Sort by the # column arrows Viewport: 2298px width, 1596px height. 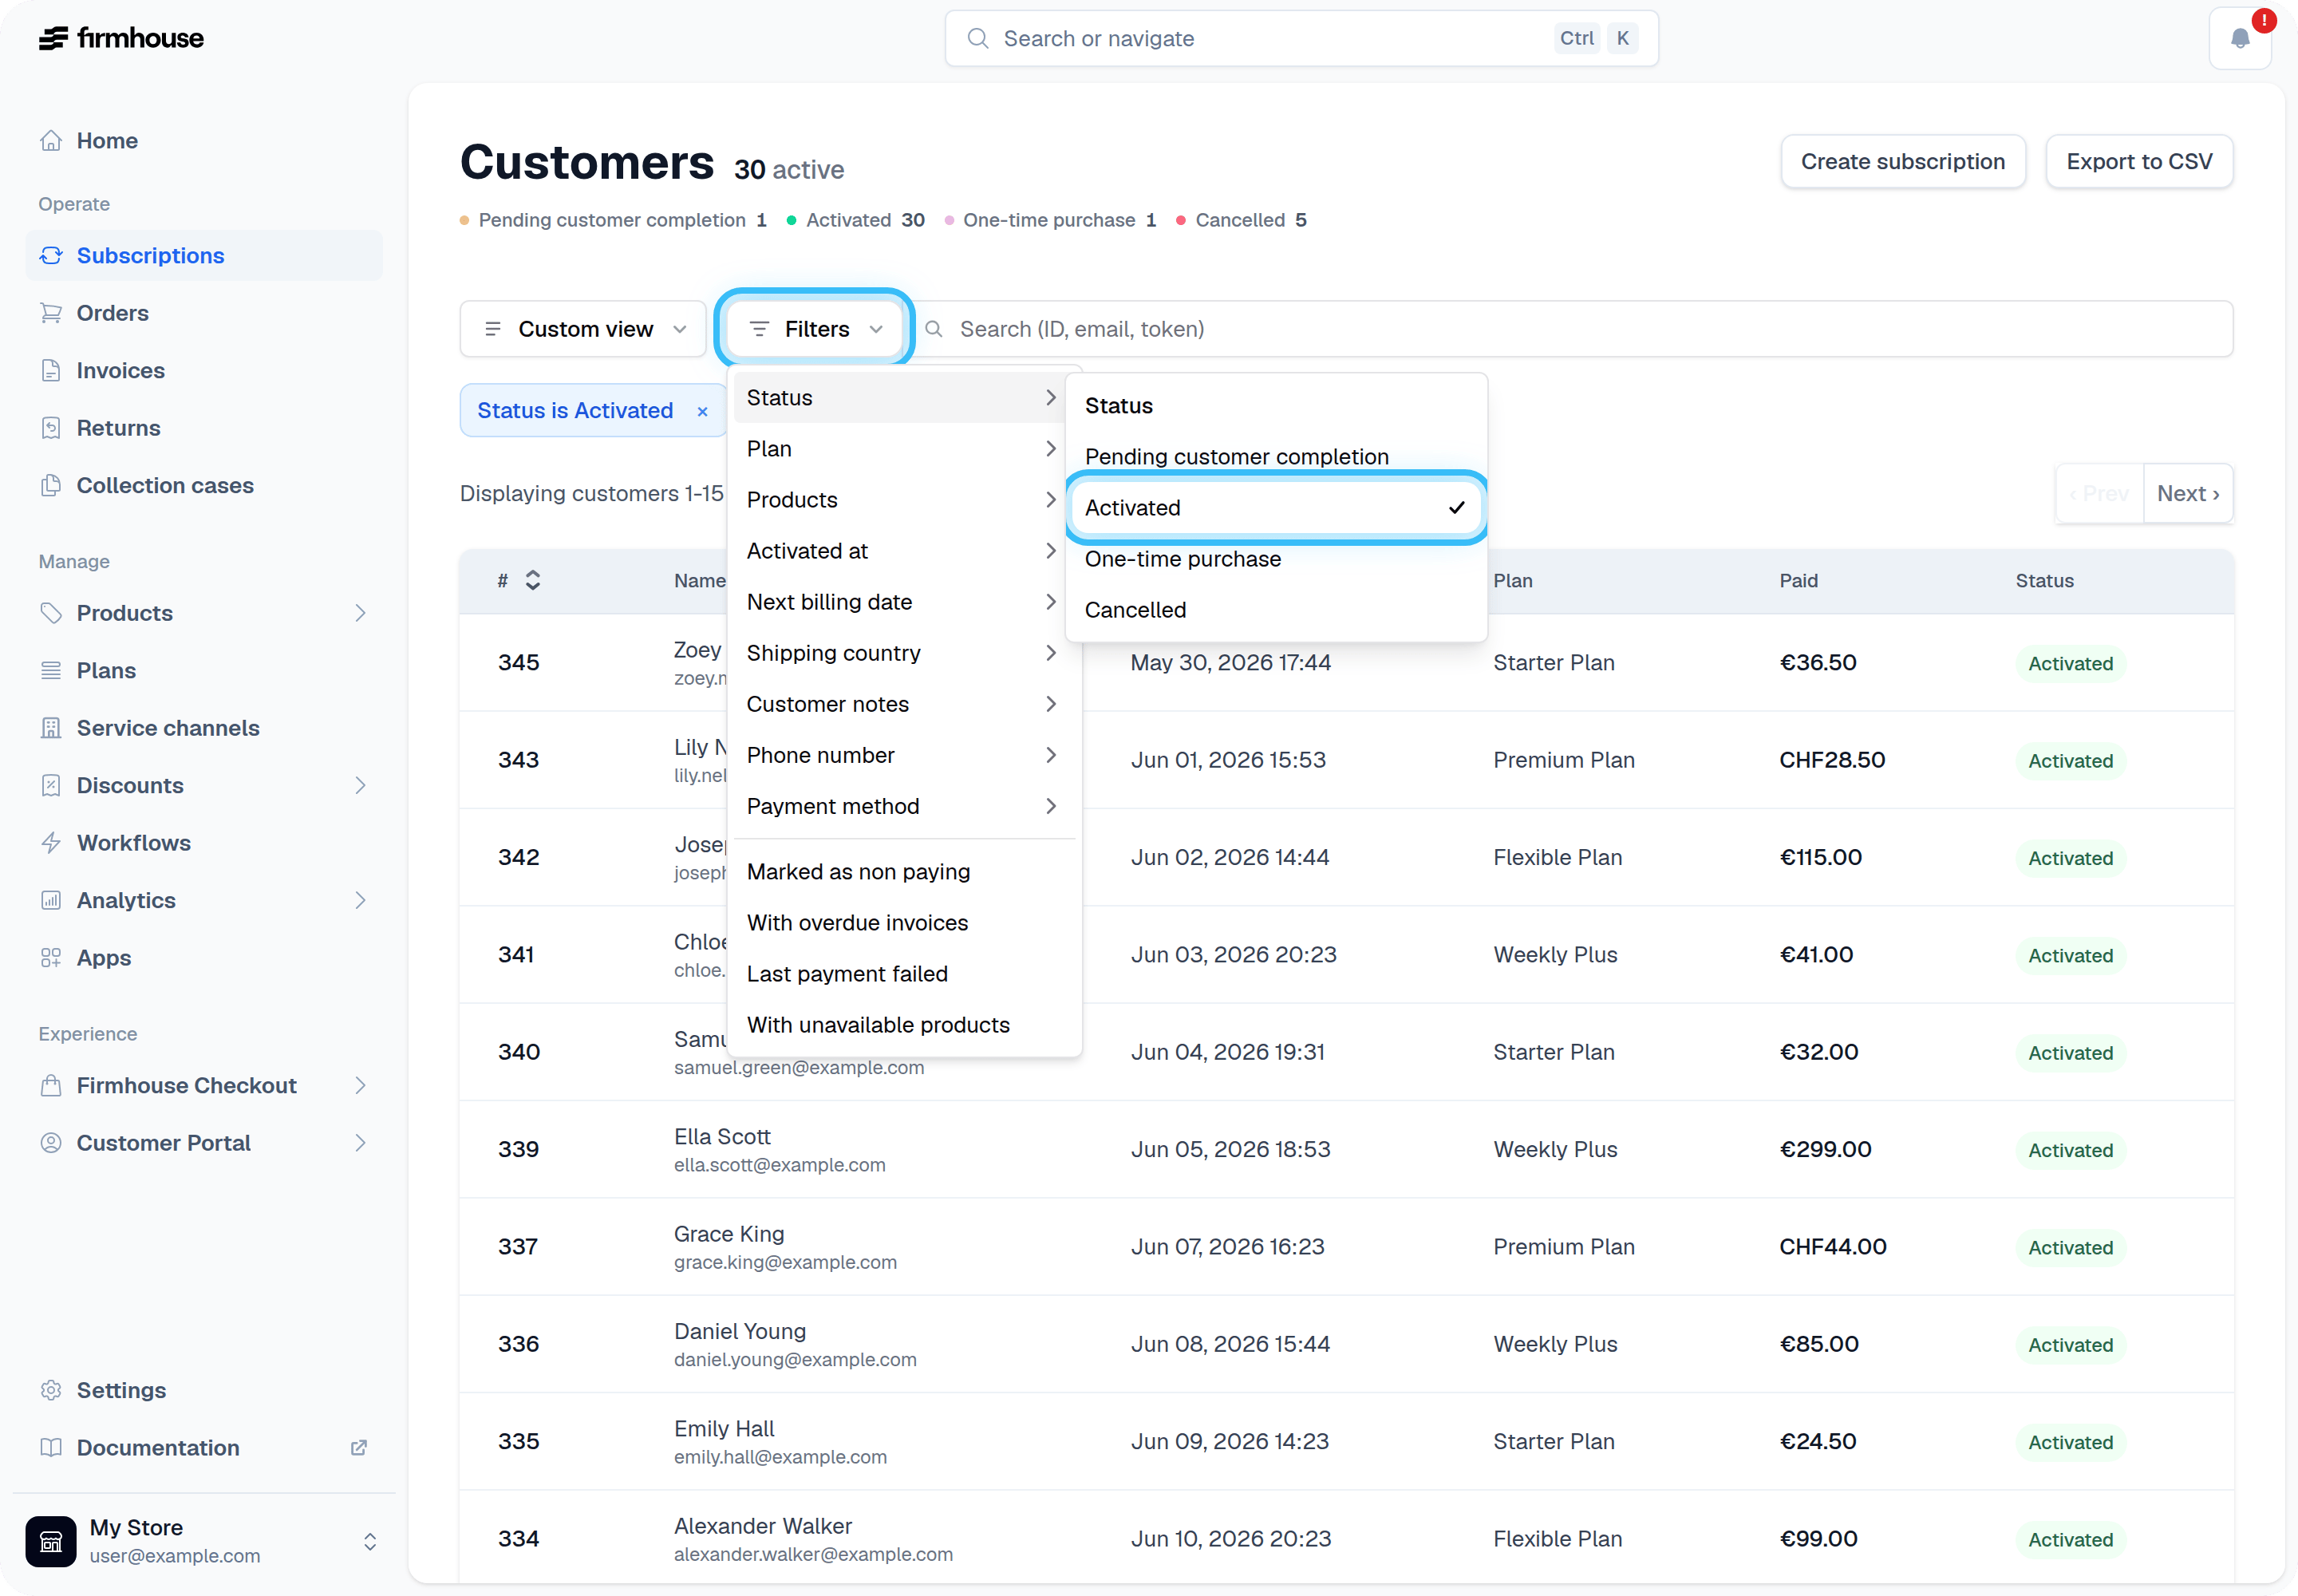click(x=533, y=581)
